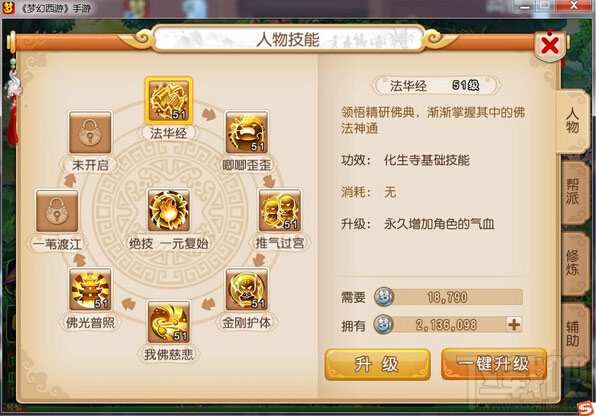Tap the locked 一苇渡江 skill icon

[x=57, y=211]
